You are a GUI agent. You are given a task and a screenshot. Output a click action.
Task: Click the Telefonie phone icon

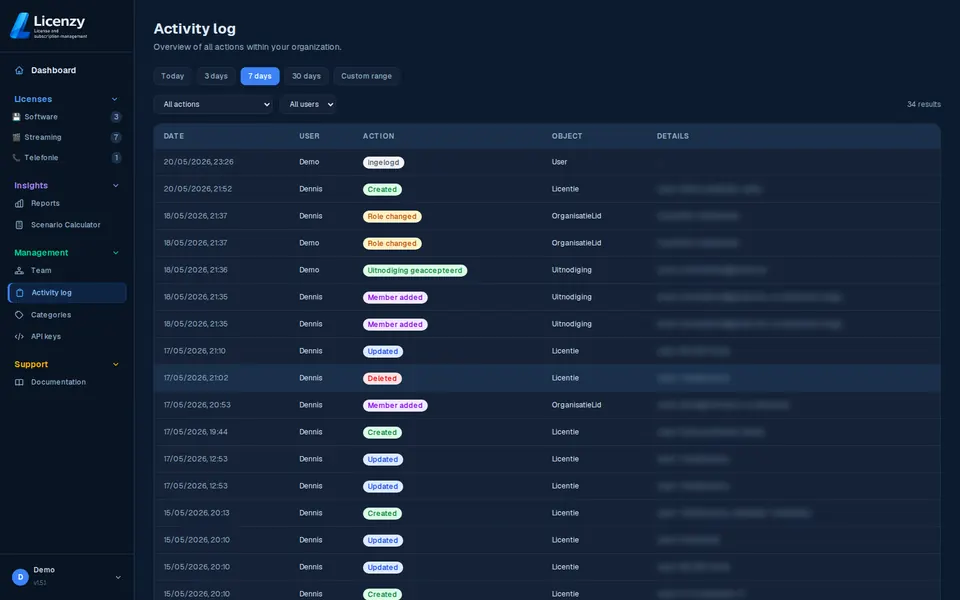click(17, 158)
